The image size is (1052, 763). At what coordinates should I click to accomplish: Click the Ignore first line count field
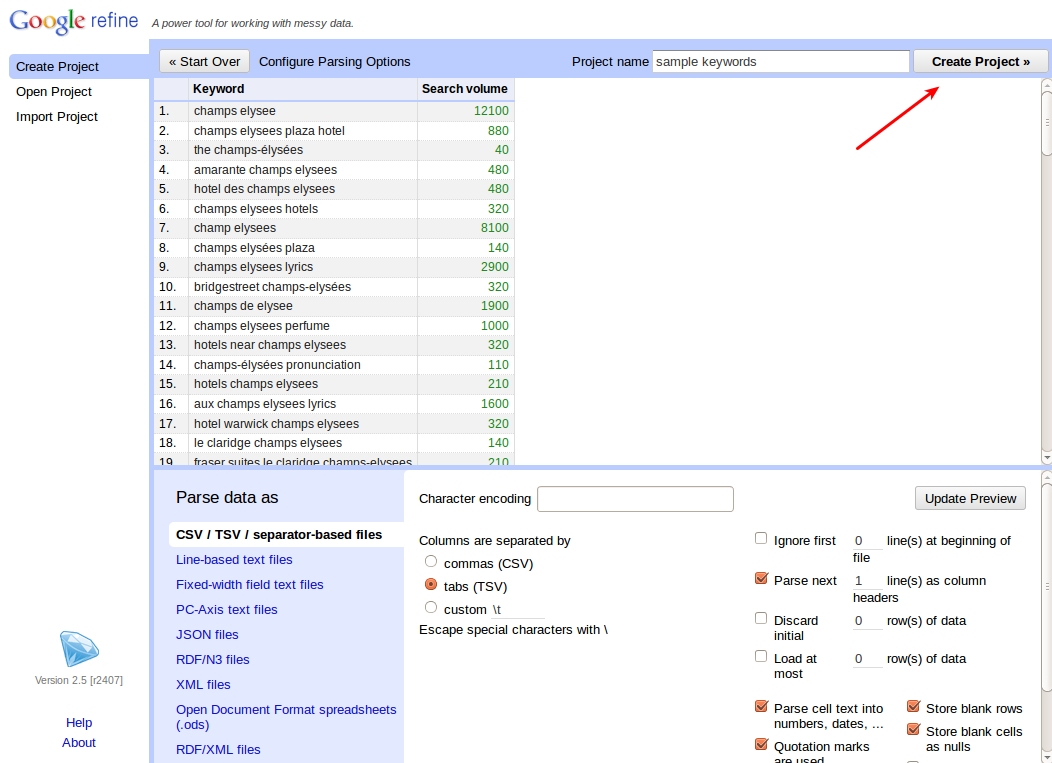click(x=867, y=541)
